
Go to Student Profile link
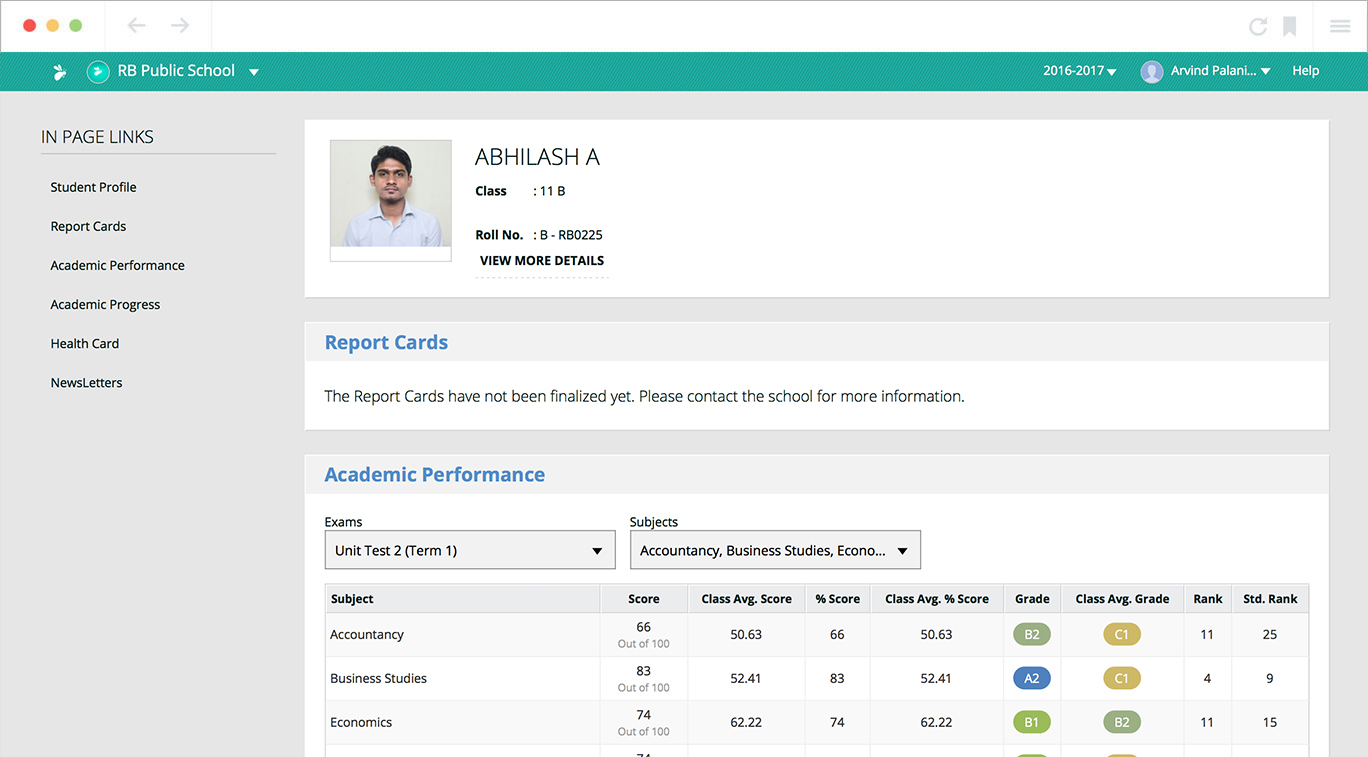(93, 187)
